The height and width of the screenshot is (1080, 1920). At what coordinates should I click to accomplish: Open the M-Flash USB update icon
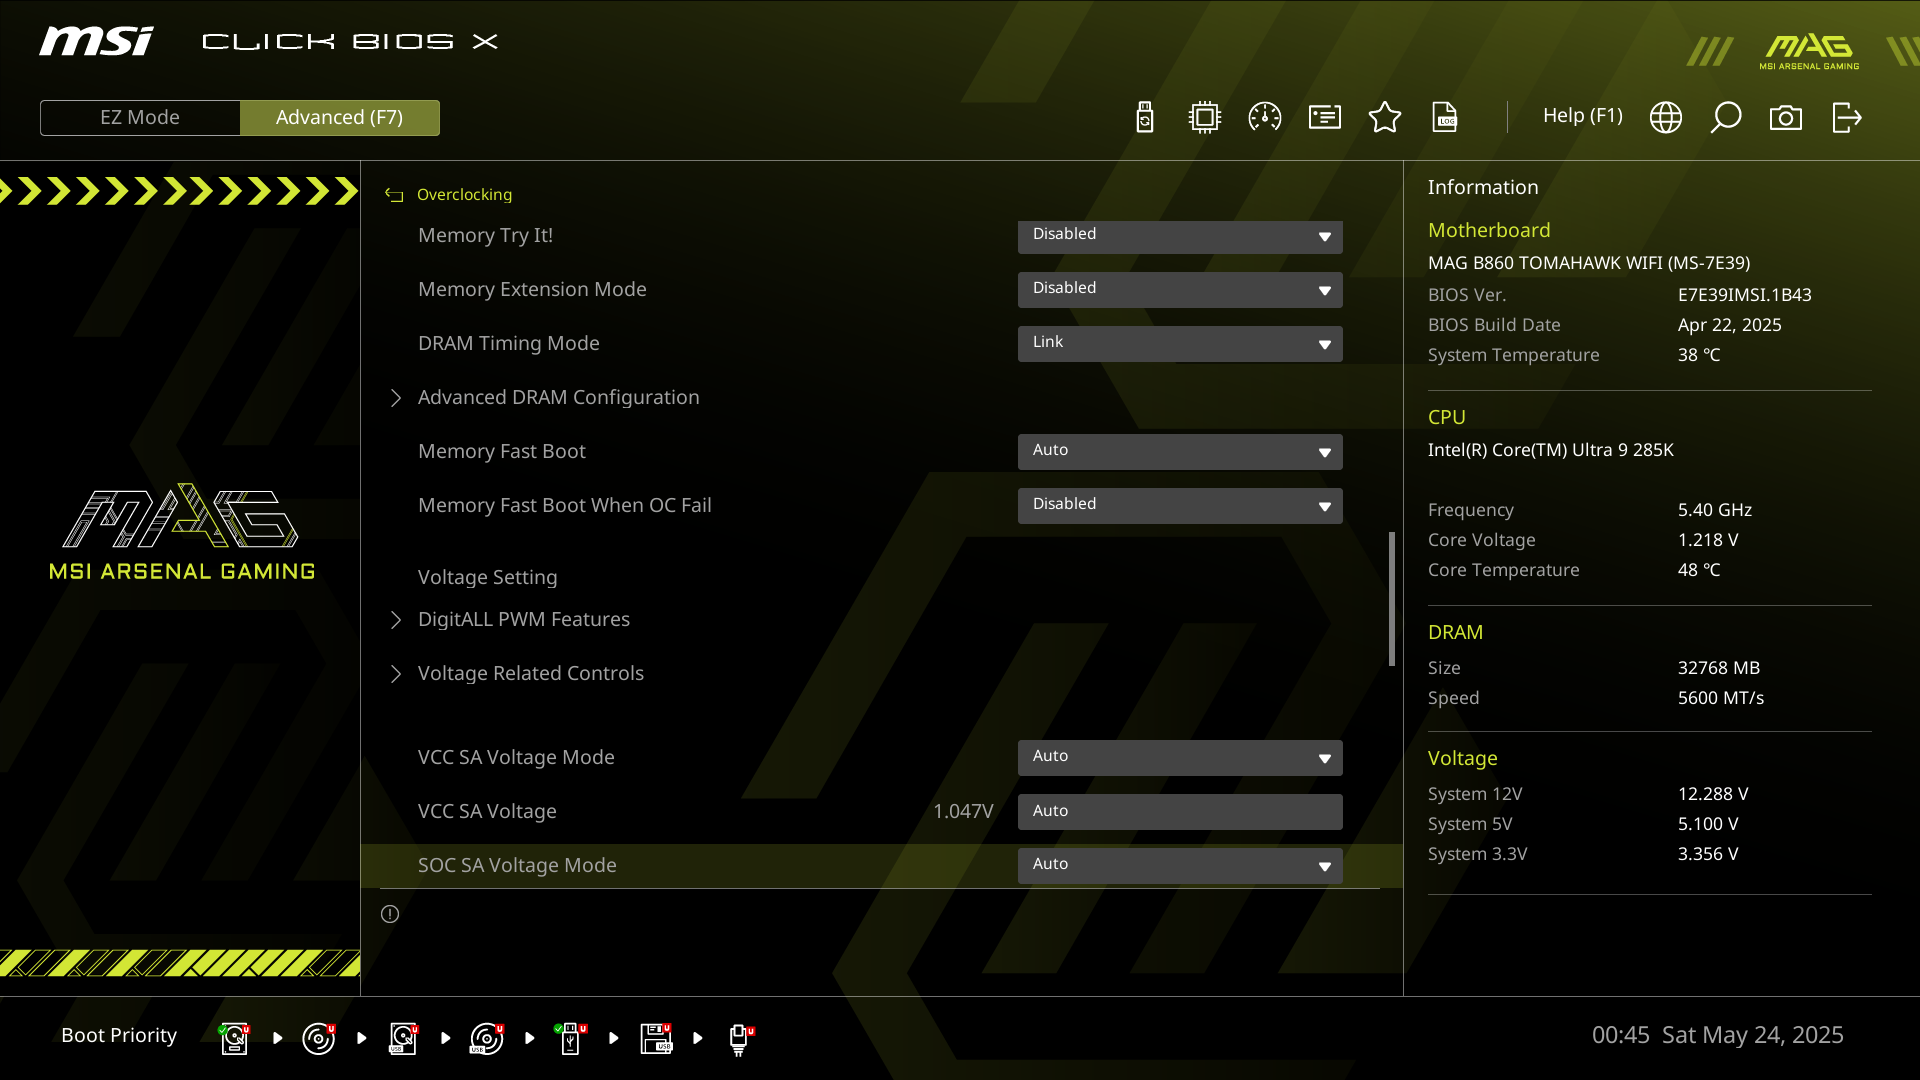pos(1145,117)
